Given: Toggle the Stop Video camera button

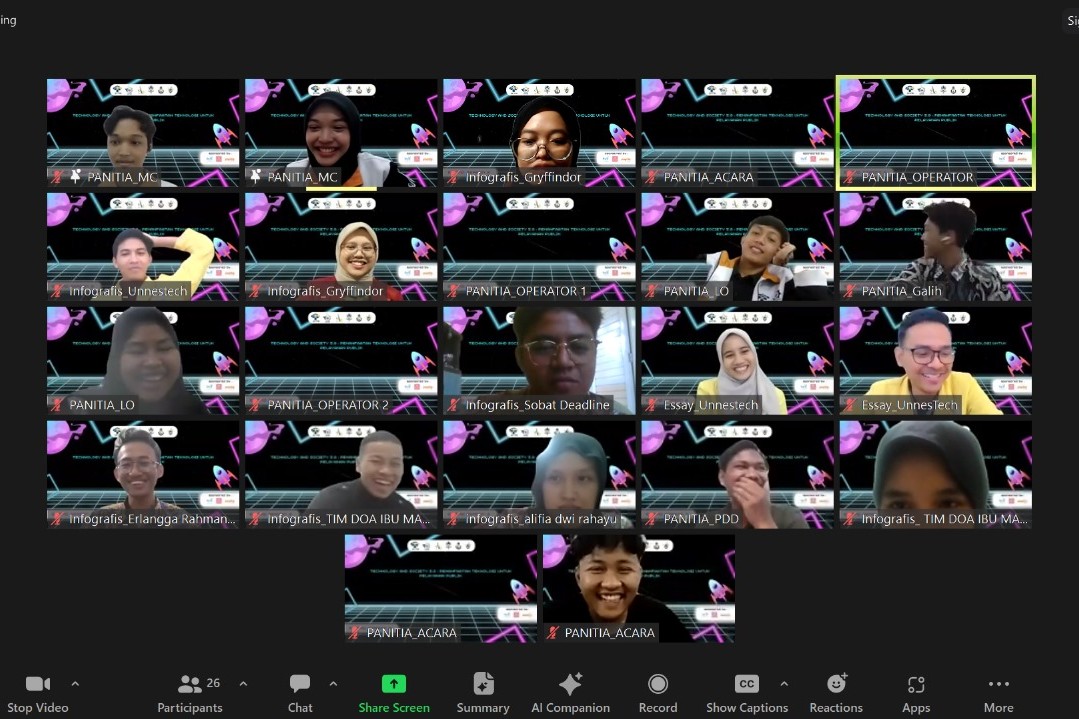Looking at the screenshot, I should [x=38, y=684].
